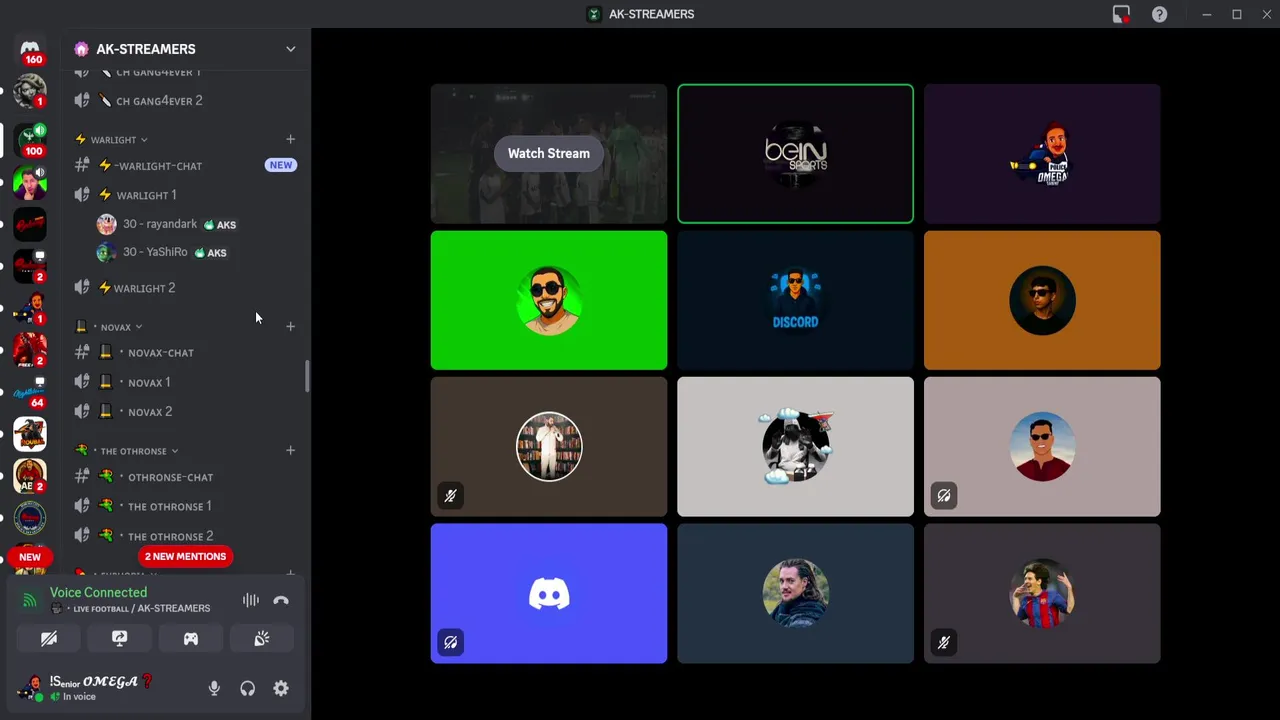Join CH GANG4EVER 2 voice channel
This screenshot has height=720, width=1280.
(x=185, y=101)
